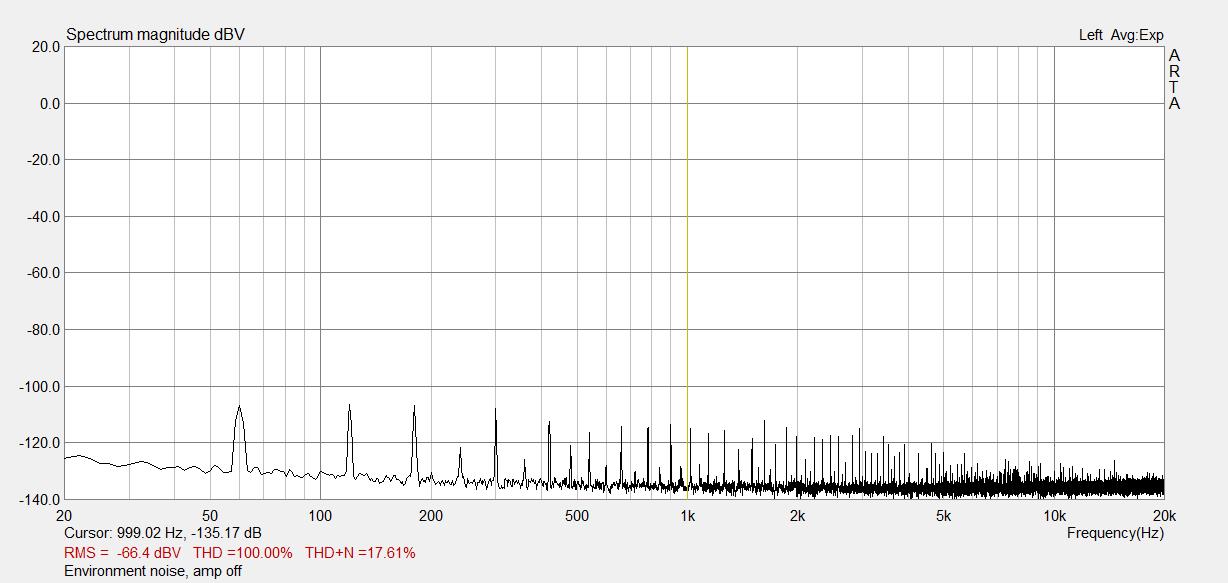The height and width of the screenshot is (583, 1228).
Task: Click the -120.0 magnitude axis label
Action: 40,443
